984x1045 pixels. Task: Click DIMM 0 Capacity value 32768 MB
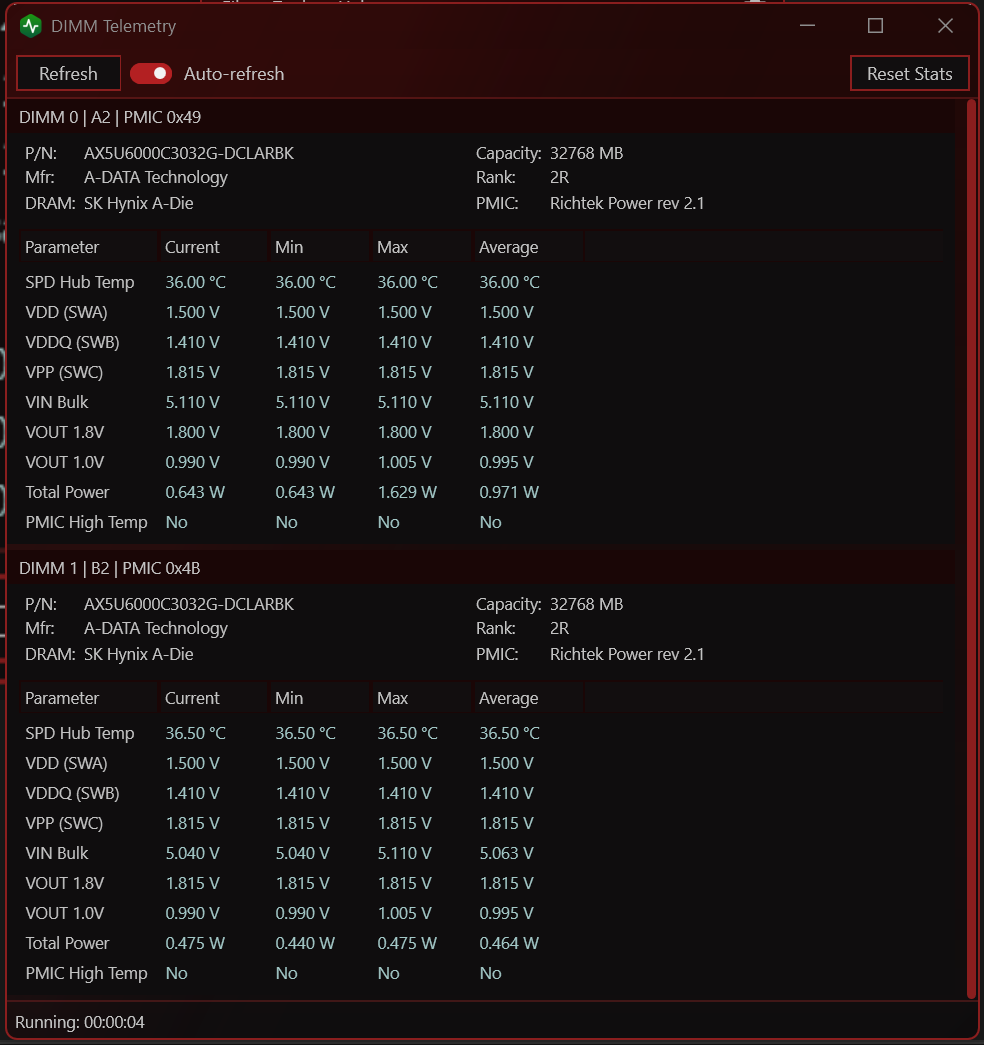(587, 153)
